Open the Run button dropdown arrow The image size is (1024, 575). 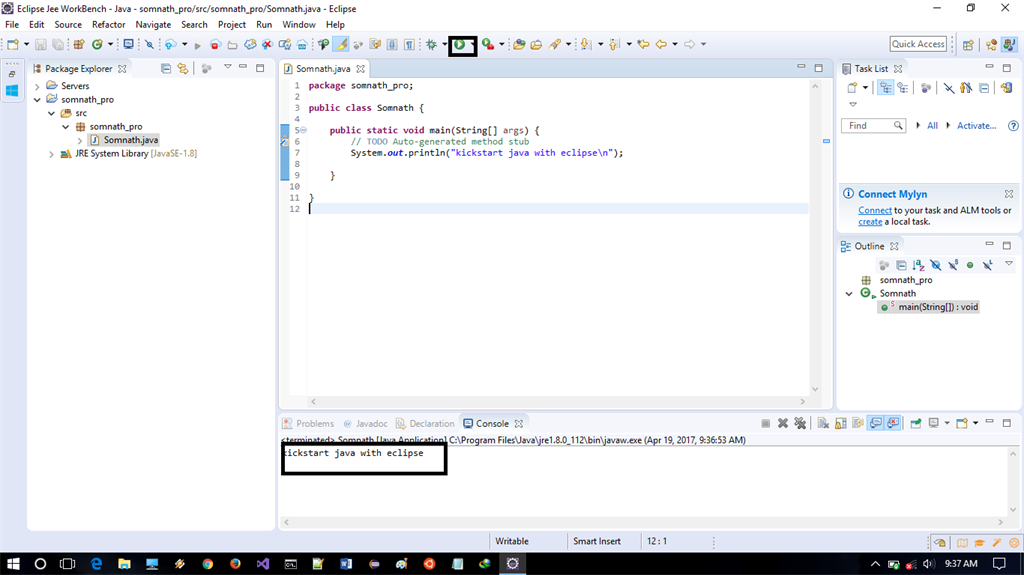pyautogui.click(x=472, y=44)
